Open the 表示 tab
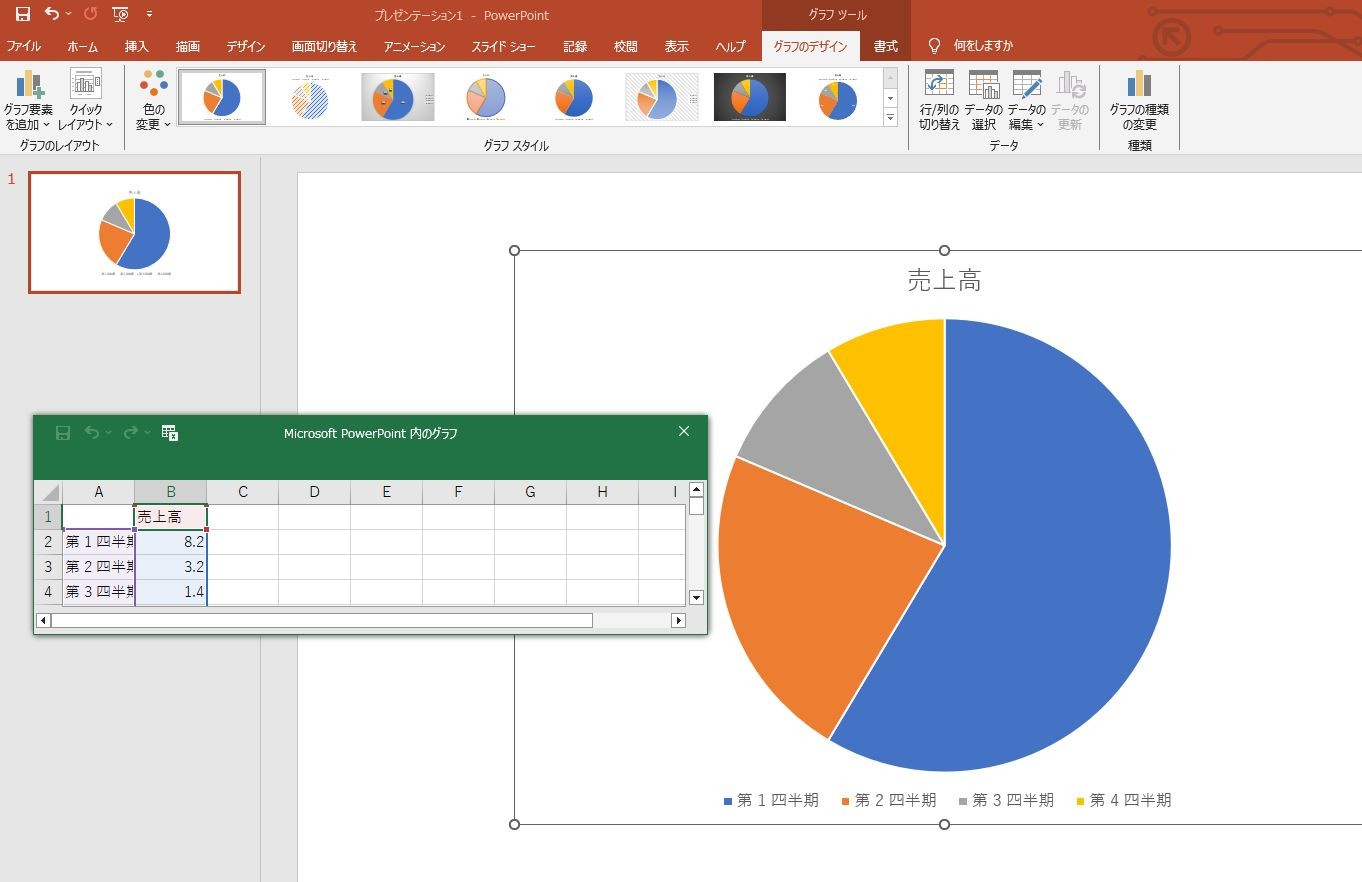Image resolution: width=1362 pixels, height=882 pixels. coord(677,46)
